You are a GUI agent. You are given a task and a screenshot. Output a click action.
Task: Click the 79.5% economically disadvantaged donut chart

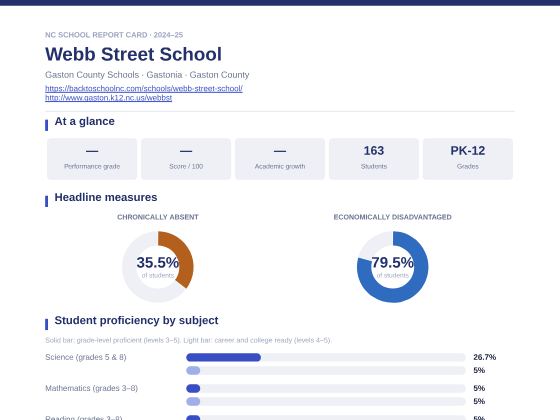(x=392, y=267)
